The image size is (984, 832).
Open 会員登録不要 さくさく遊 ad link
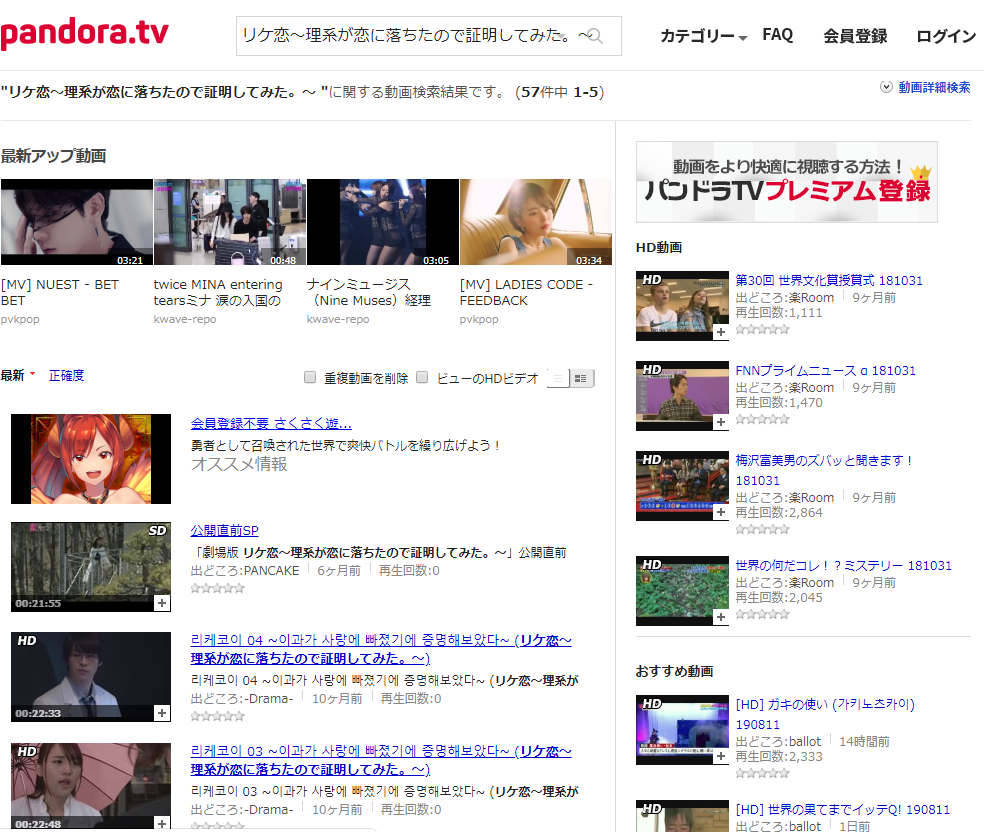[271, 424]
